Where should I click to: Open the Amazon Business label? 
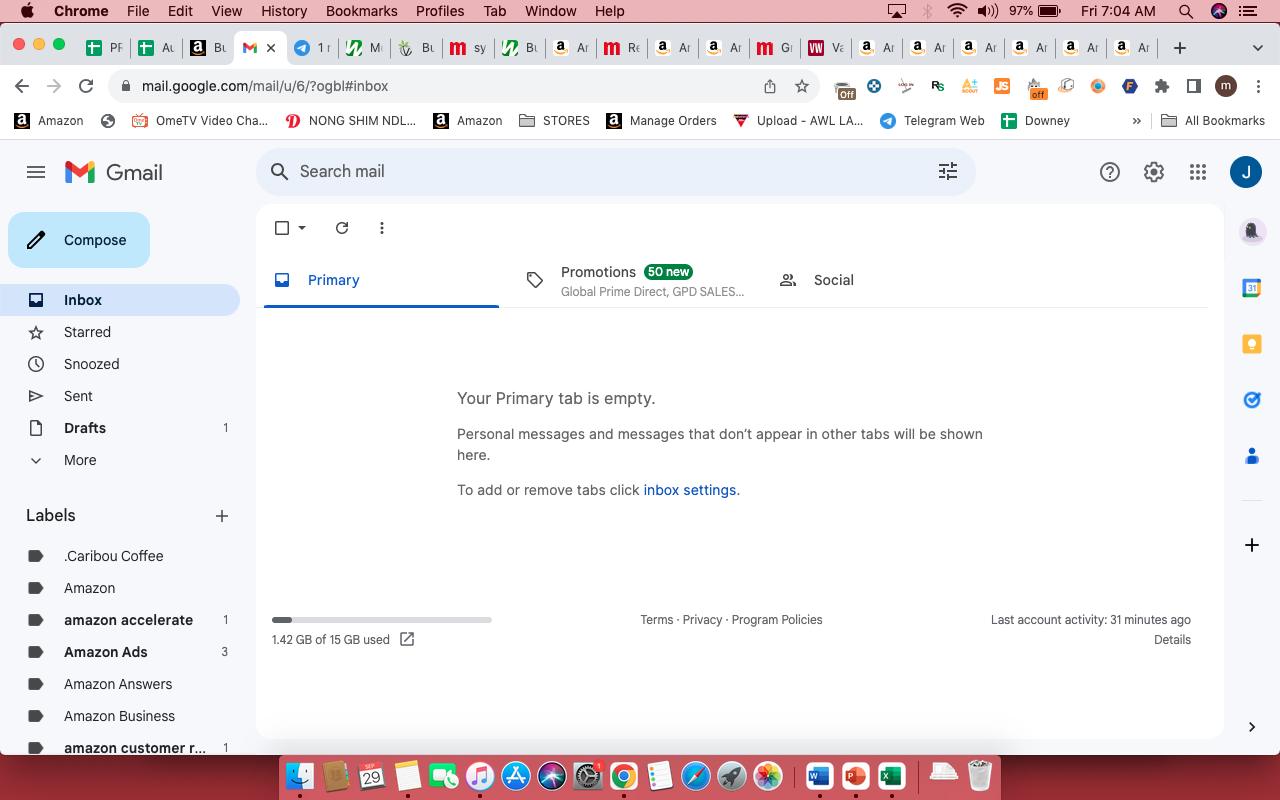pyautogui.click(x=120, y=716)
